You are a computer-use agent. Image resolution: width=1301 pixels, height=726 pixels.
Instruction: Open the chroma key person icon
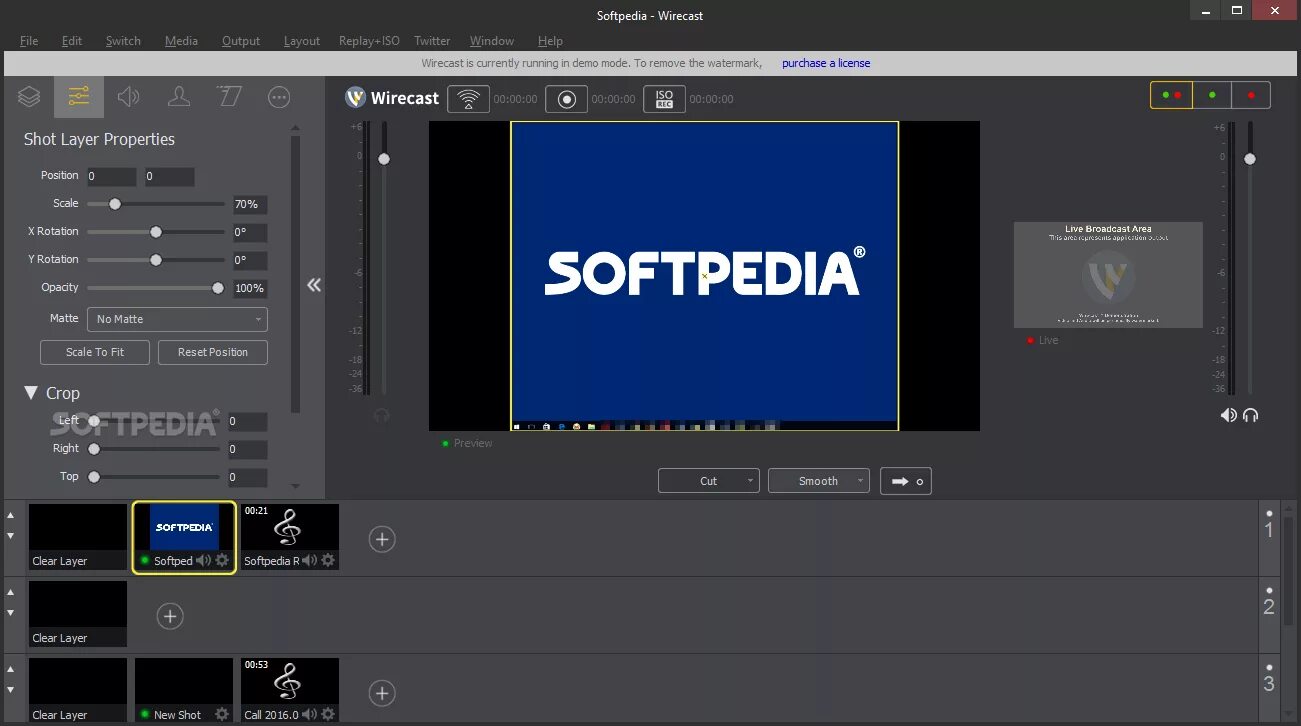point(179,97)
